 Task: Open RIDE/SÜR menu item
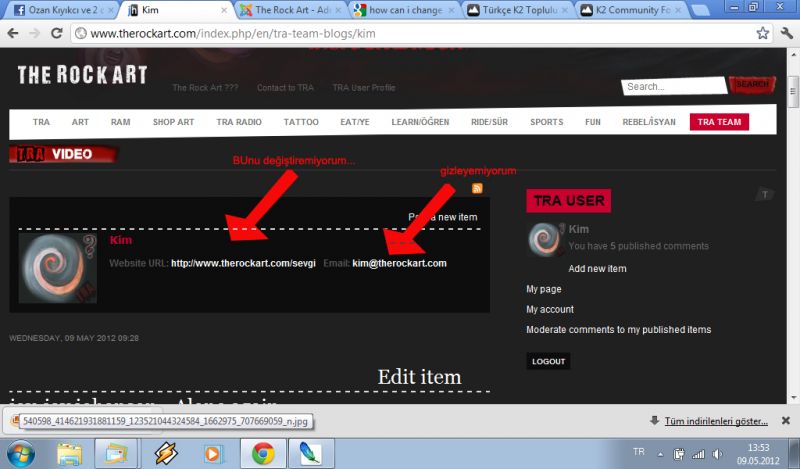click(489, 122)
